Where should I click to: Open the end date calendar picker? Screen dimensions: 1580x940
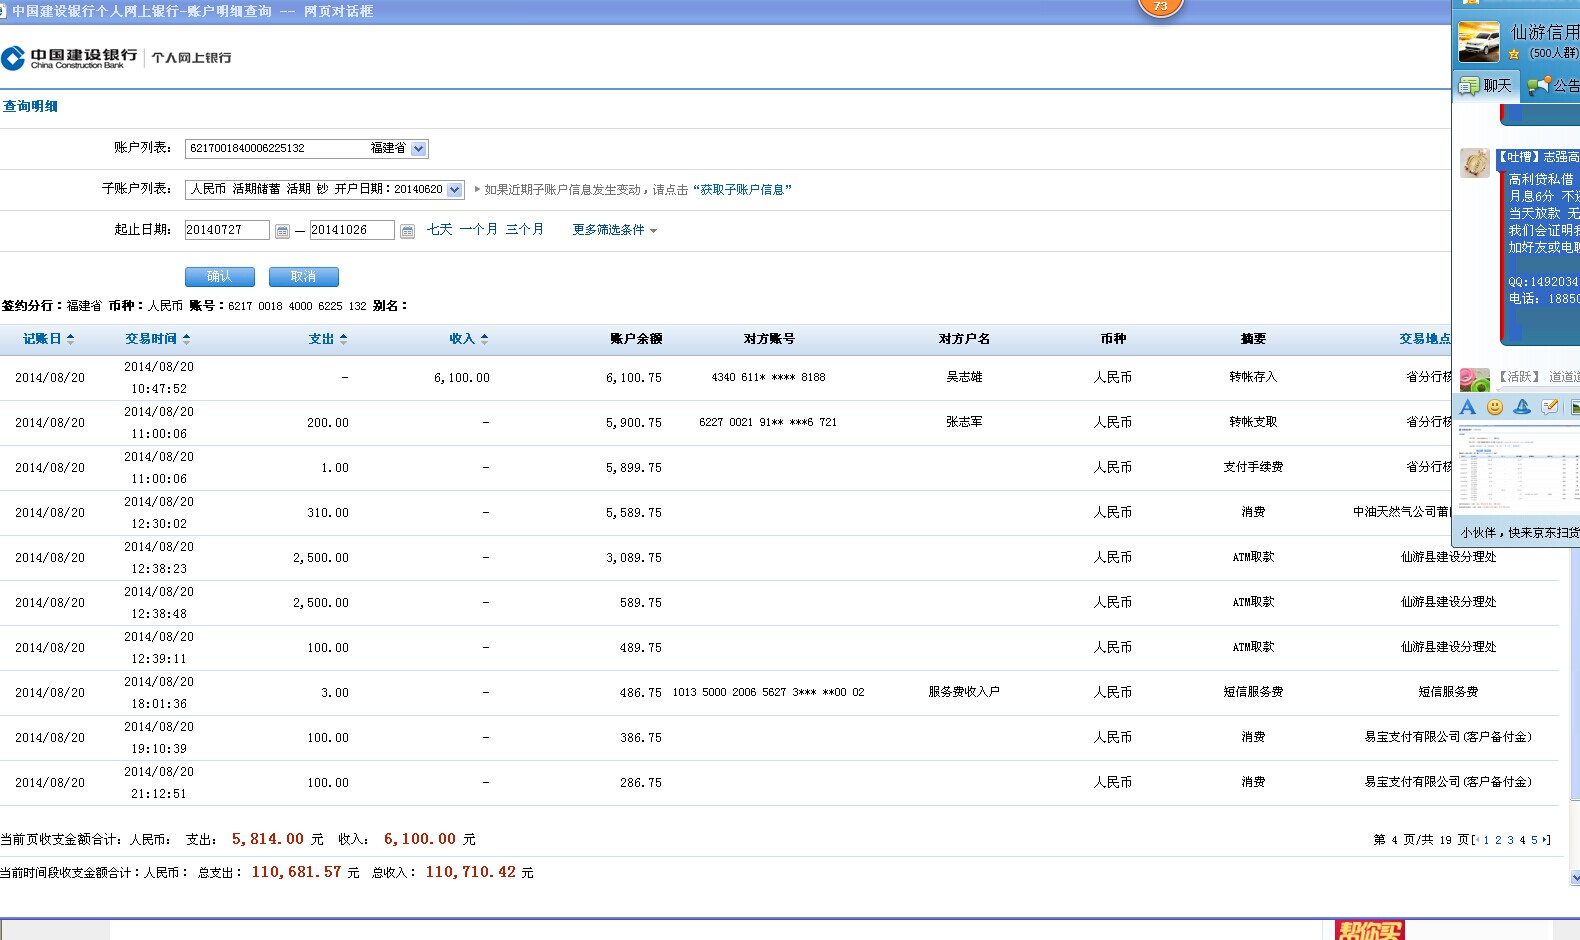click(x=407, y=231)
